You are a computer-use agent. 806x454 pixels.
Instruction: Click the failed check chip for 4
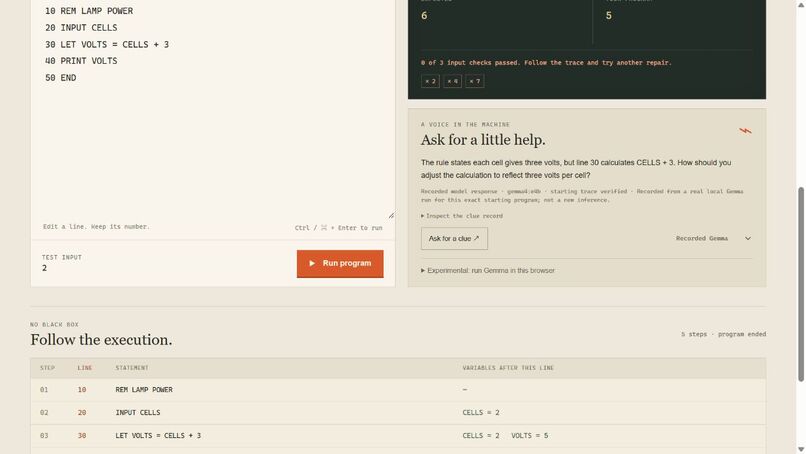[x=452, y=81]
